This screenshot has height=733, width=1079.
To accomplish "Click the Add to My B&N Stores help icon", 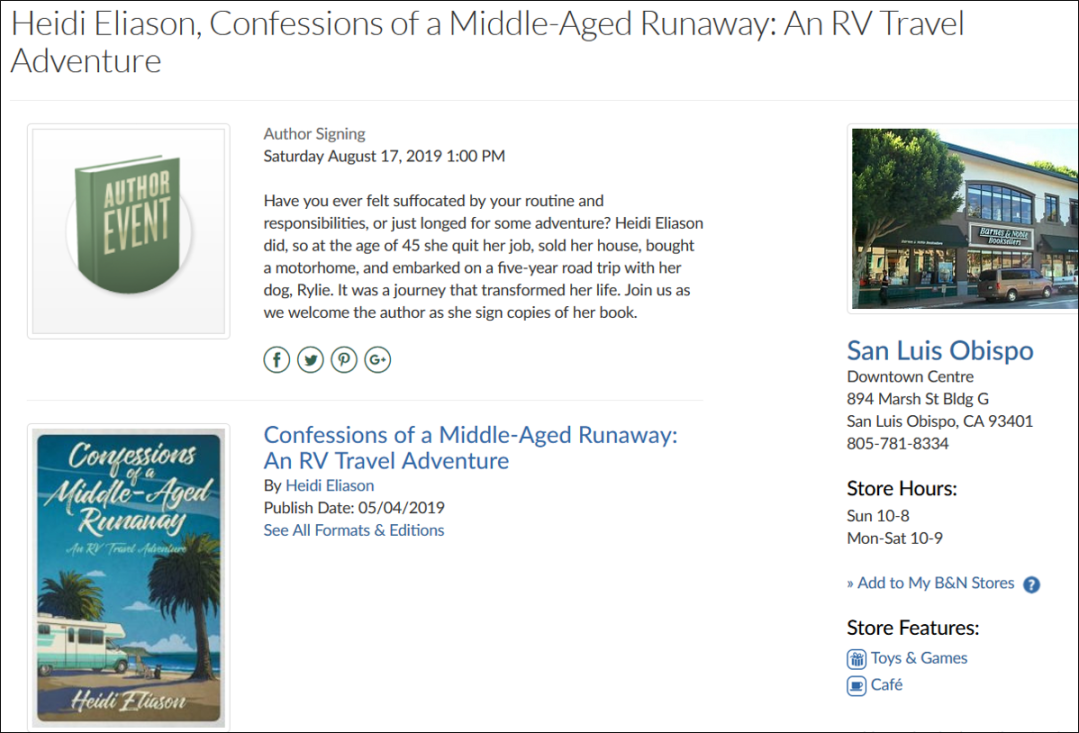I will (x=1032, y=585).
